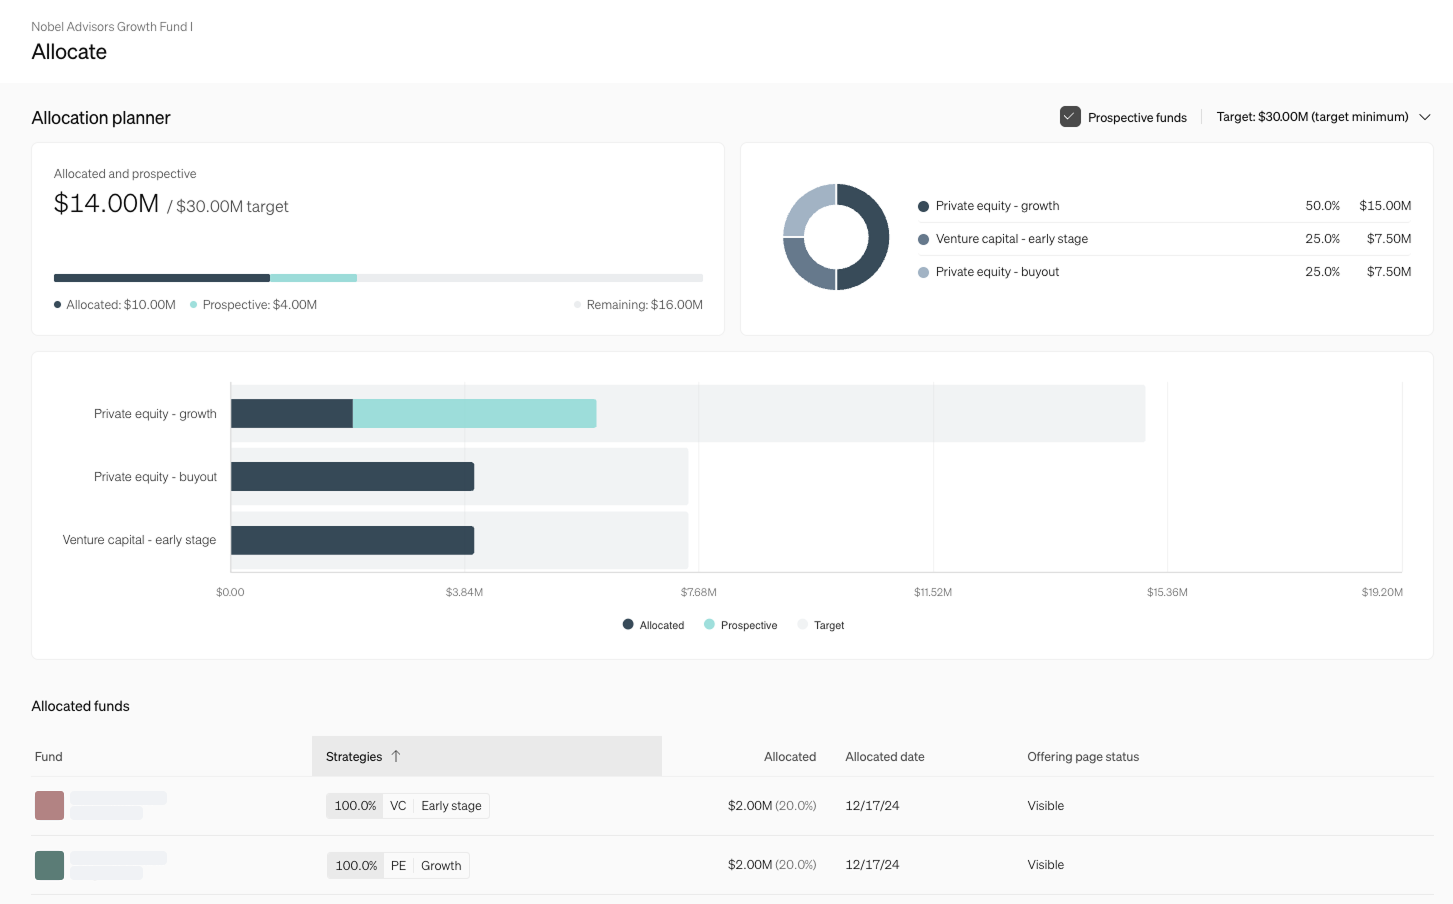Toggle the Target legend item in chart
1453x904 pixels.
[821, 625]
